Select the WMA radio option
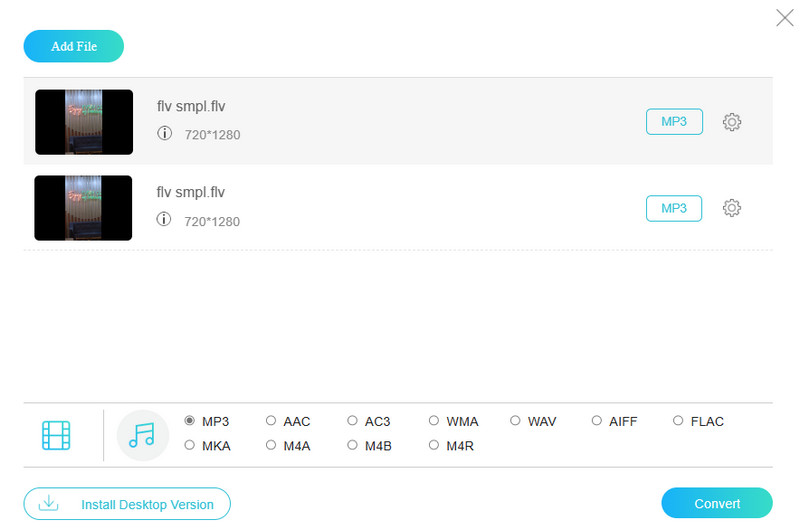The image size is (800, 530). click(434, 421)
